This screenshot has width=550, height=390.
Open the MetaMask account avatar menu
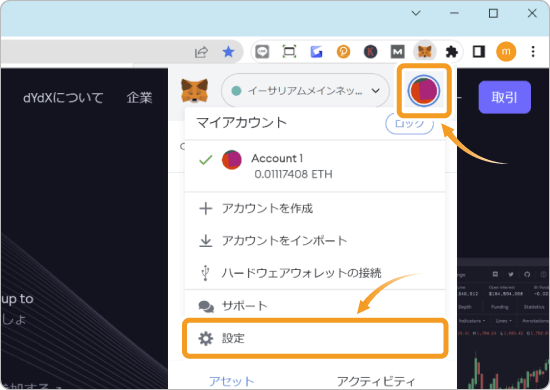coord(424,90)
